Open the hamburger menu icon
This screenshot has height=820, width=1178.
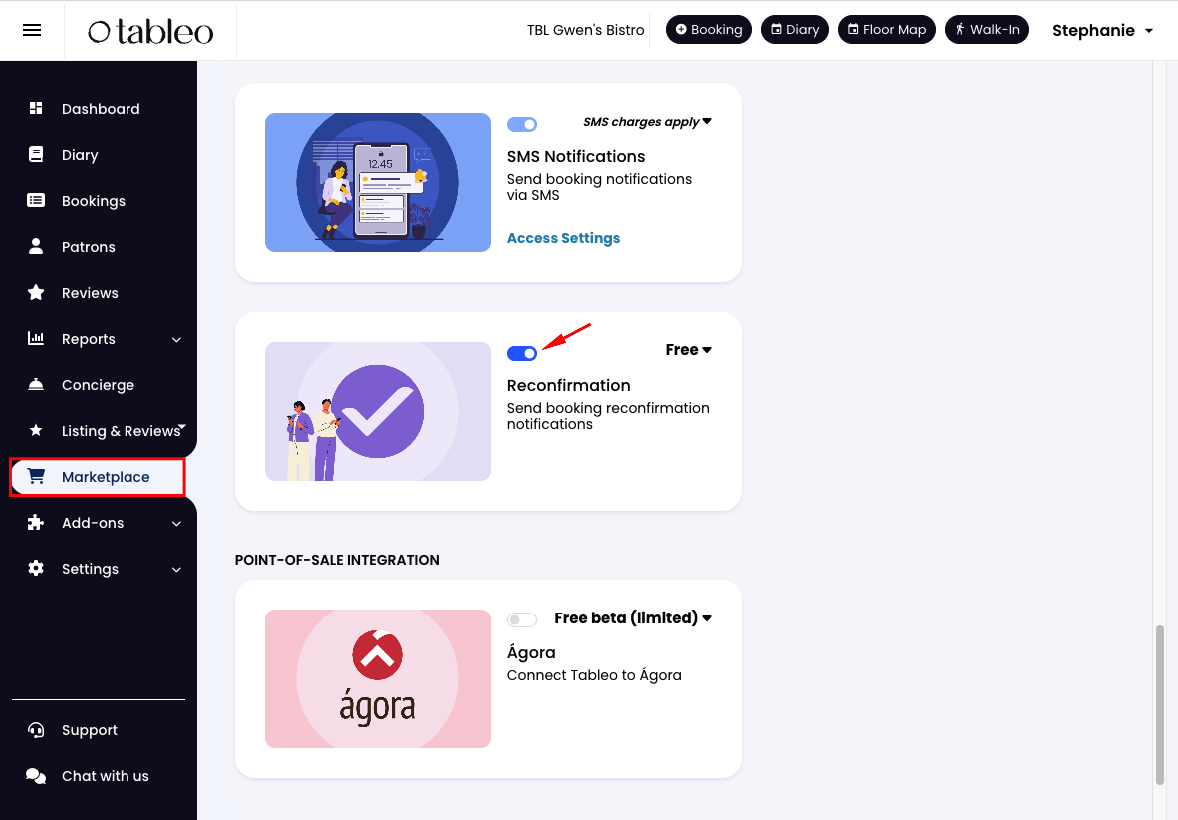32,30
